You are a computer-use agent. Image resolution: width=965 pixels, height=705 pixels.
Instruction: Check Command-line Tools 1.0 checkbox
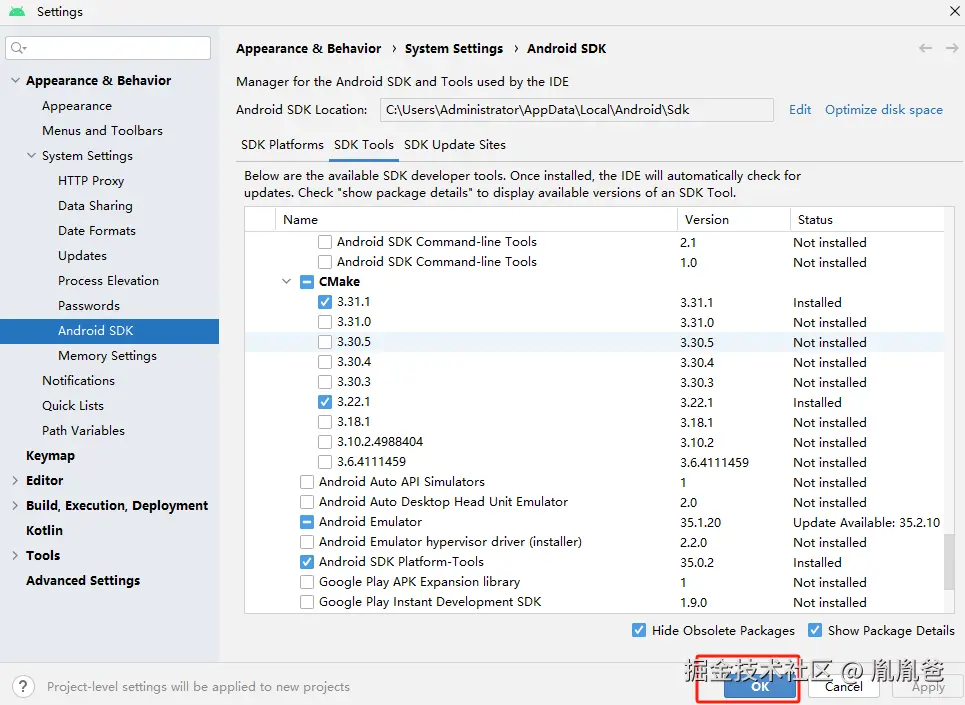pos(325,262)
